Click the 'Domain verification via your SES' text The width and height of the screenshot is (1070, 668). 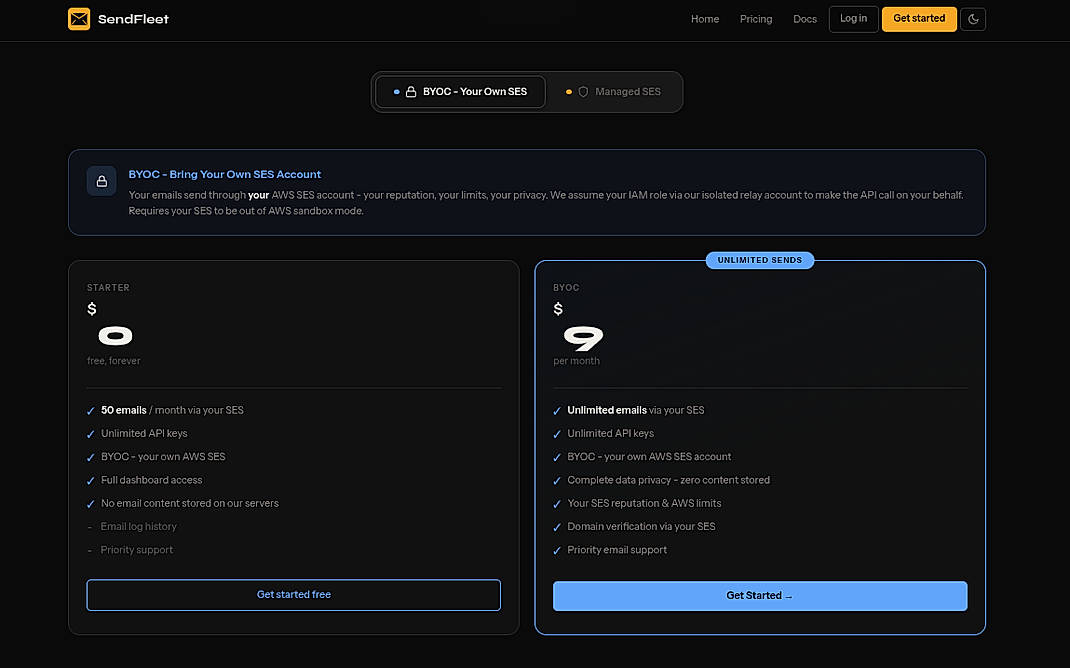point(641,526)
